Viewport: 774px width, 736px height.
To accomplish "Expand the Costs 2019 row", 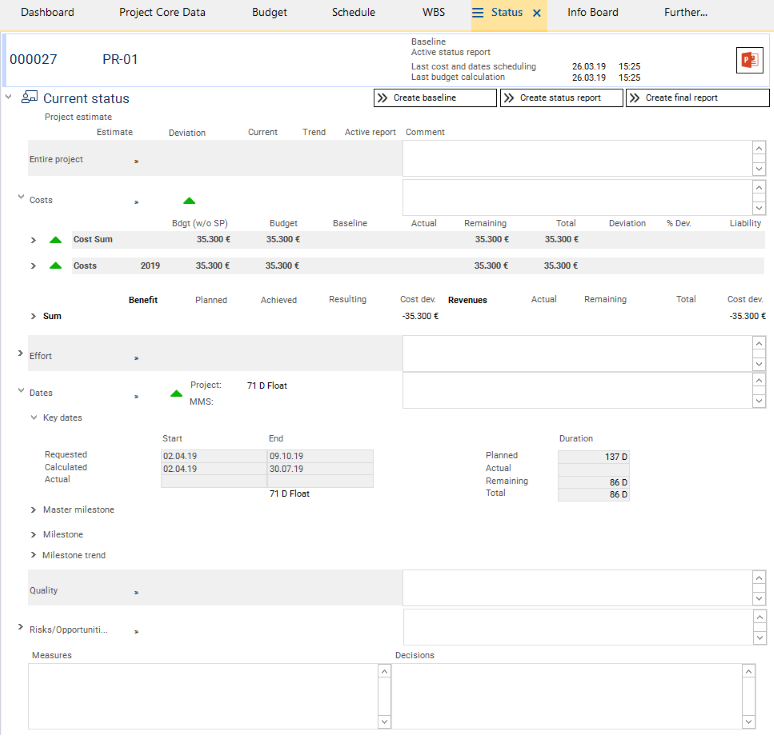I will pos(33,266).
